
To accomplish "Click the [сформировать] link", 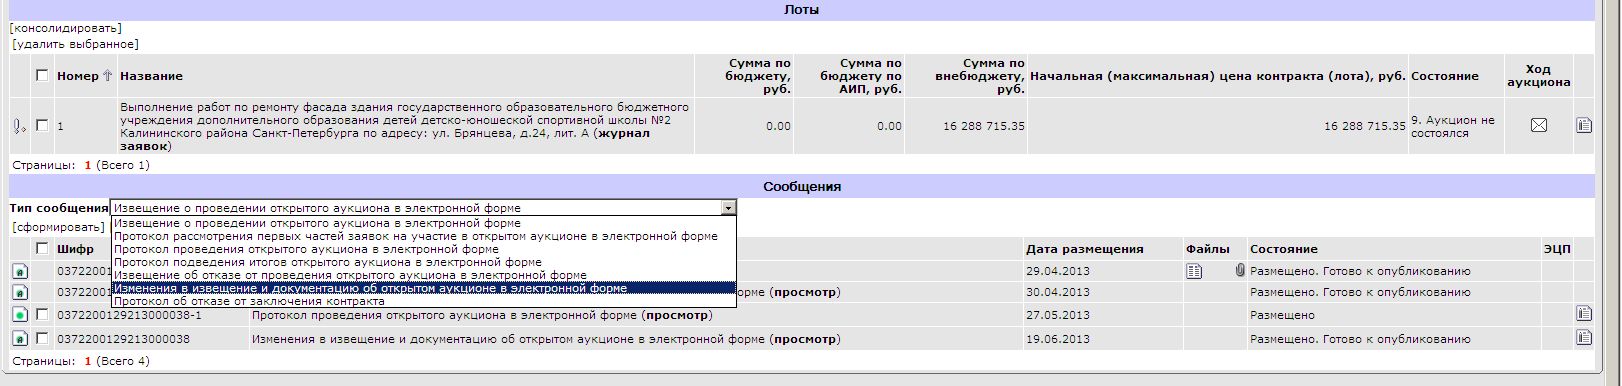I will tap(58, 227).
